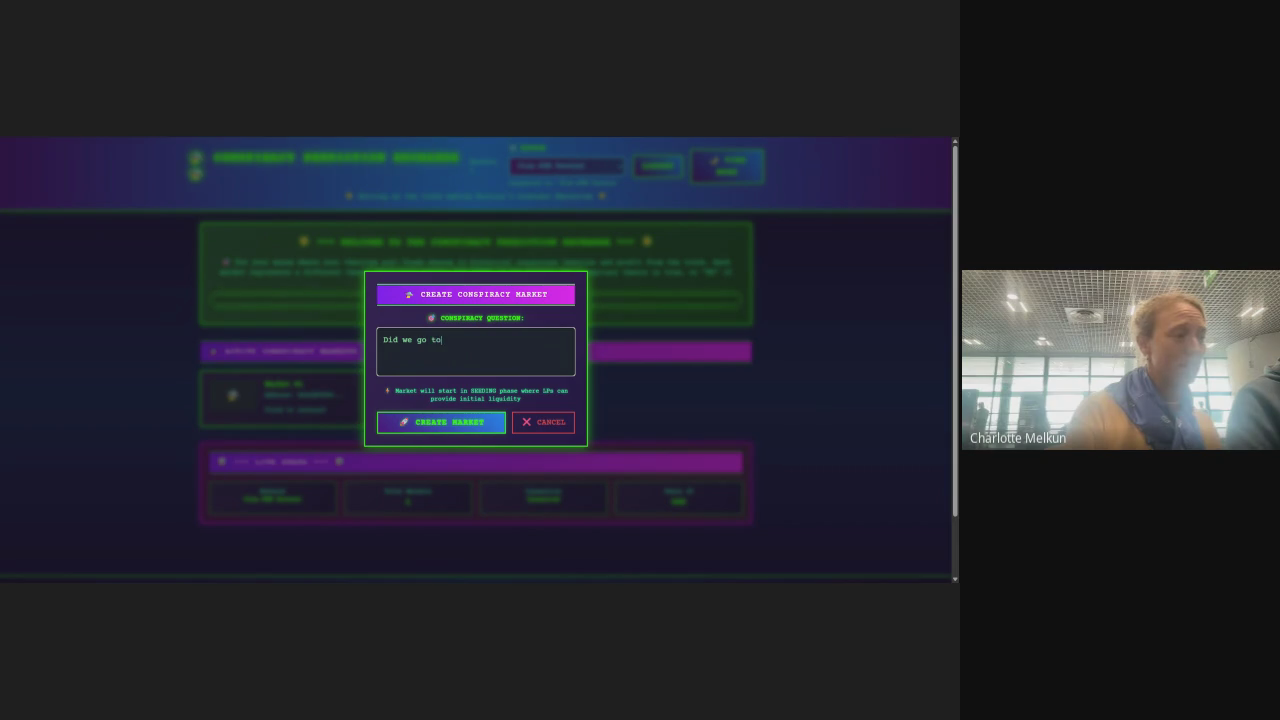The image size is (1280, 720).
Task: Cancel the conspiracy market dialog
Action: (543, 422)
